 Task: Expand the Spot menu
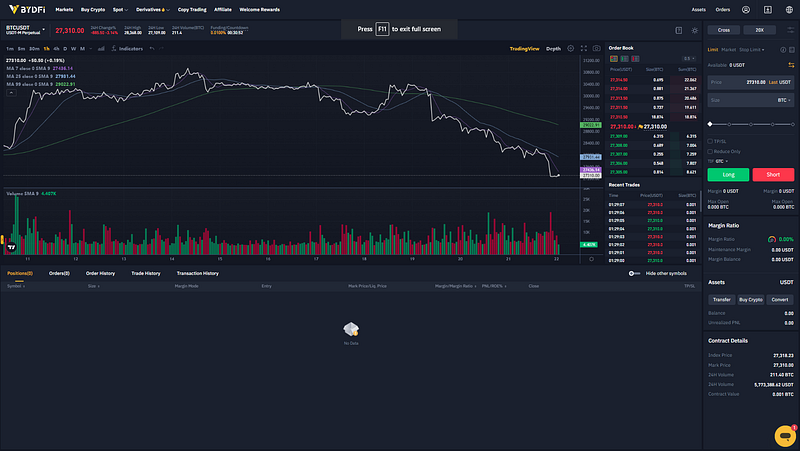pos(120,10)
